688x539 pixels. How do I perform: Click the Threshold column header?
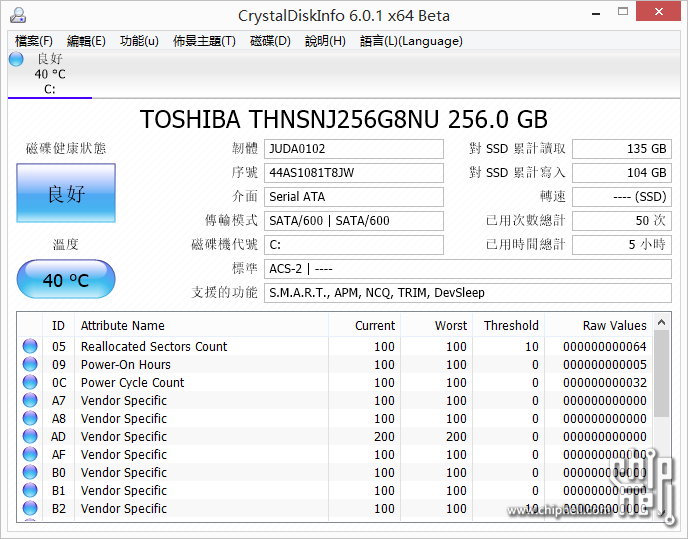508,325
